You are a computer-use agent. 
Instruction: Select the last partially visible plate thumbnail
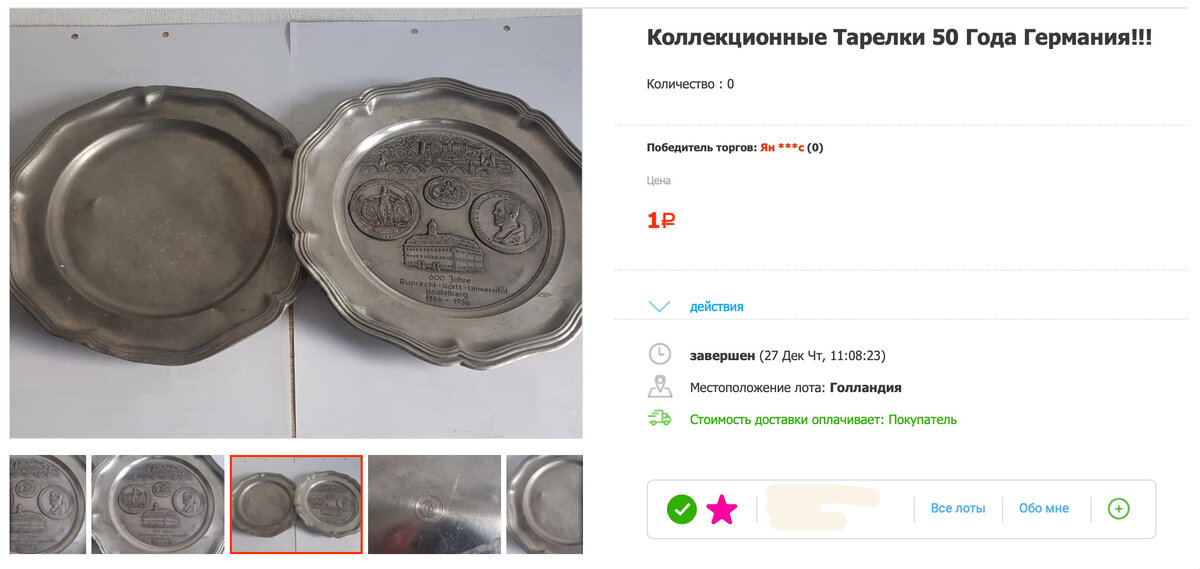point(545,504)
